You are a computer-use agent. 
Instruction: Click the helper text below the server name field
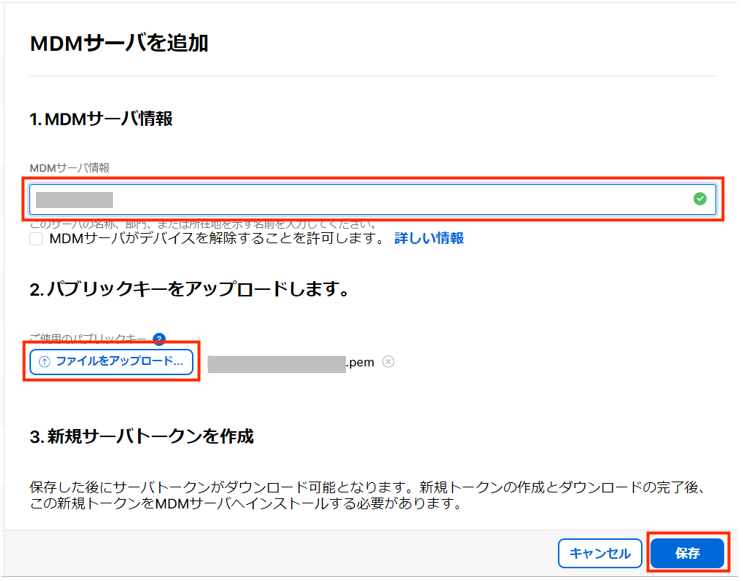point(200,224)
